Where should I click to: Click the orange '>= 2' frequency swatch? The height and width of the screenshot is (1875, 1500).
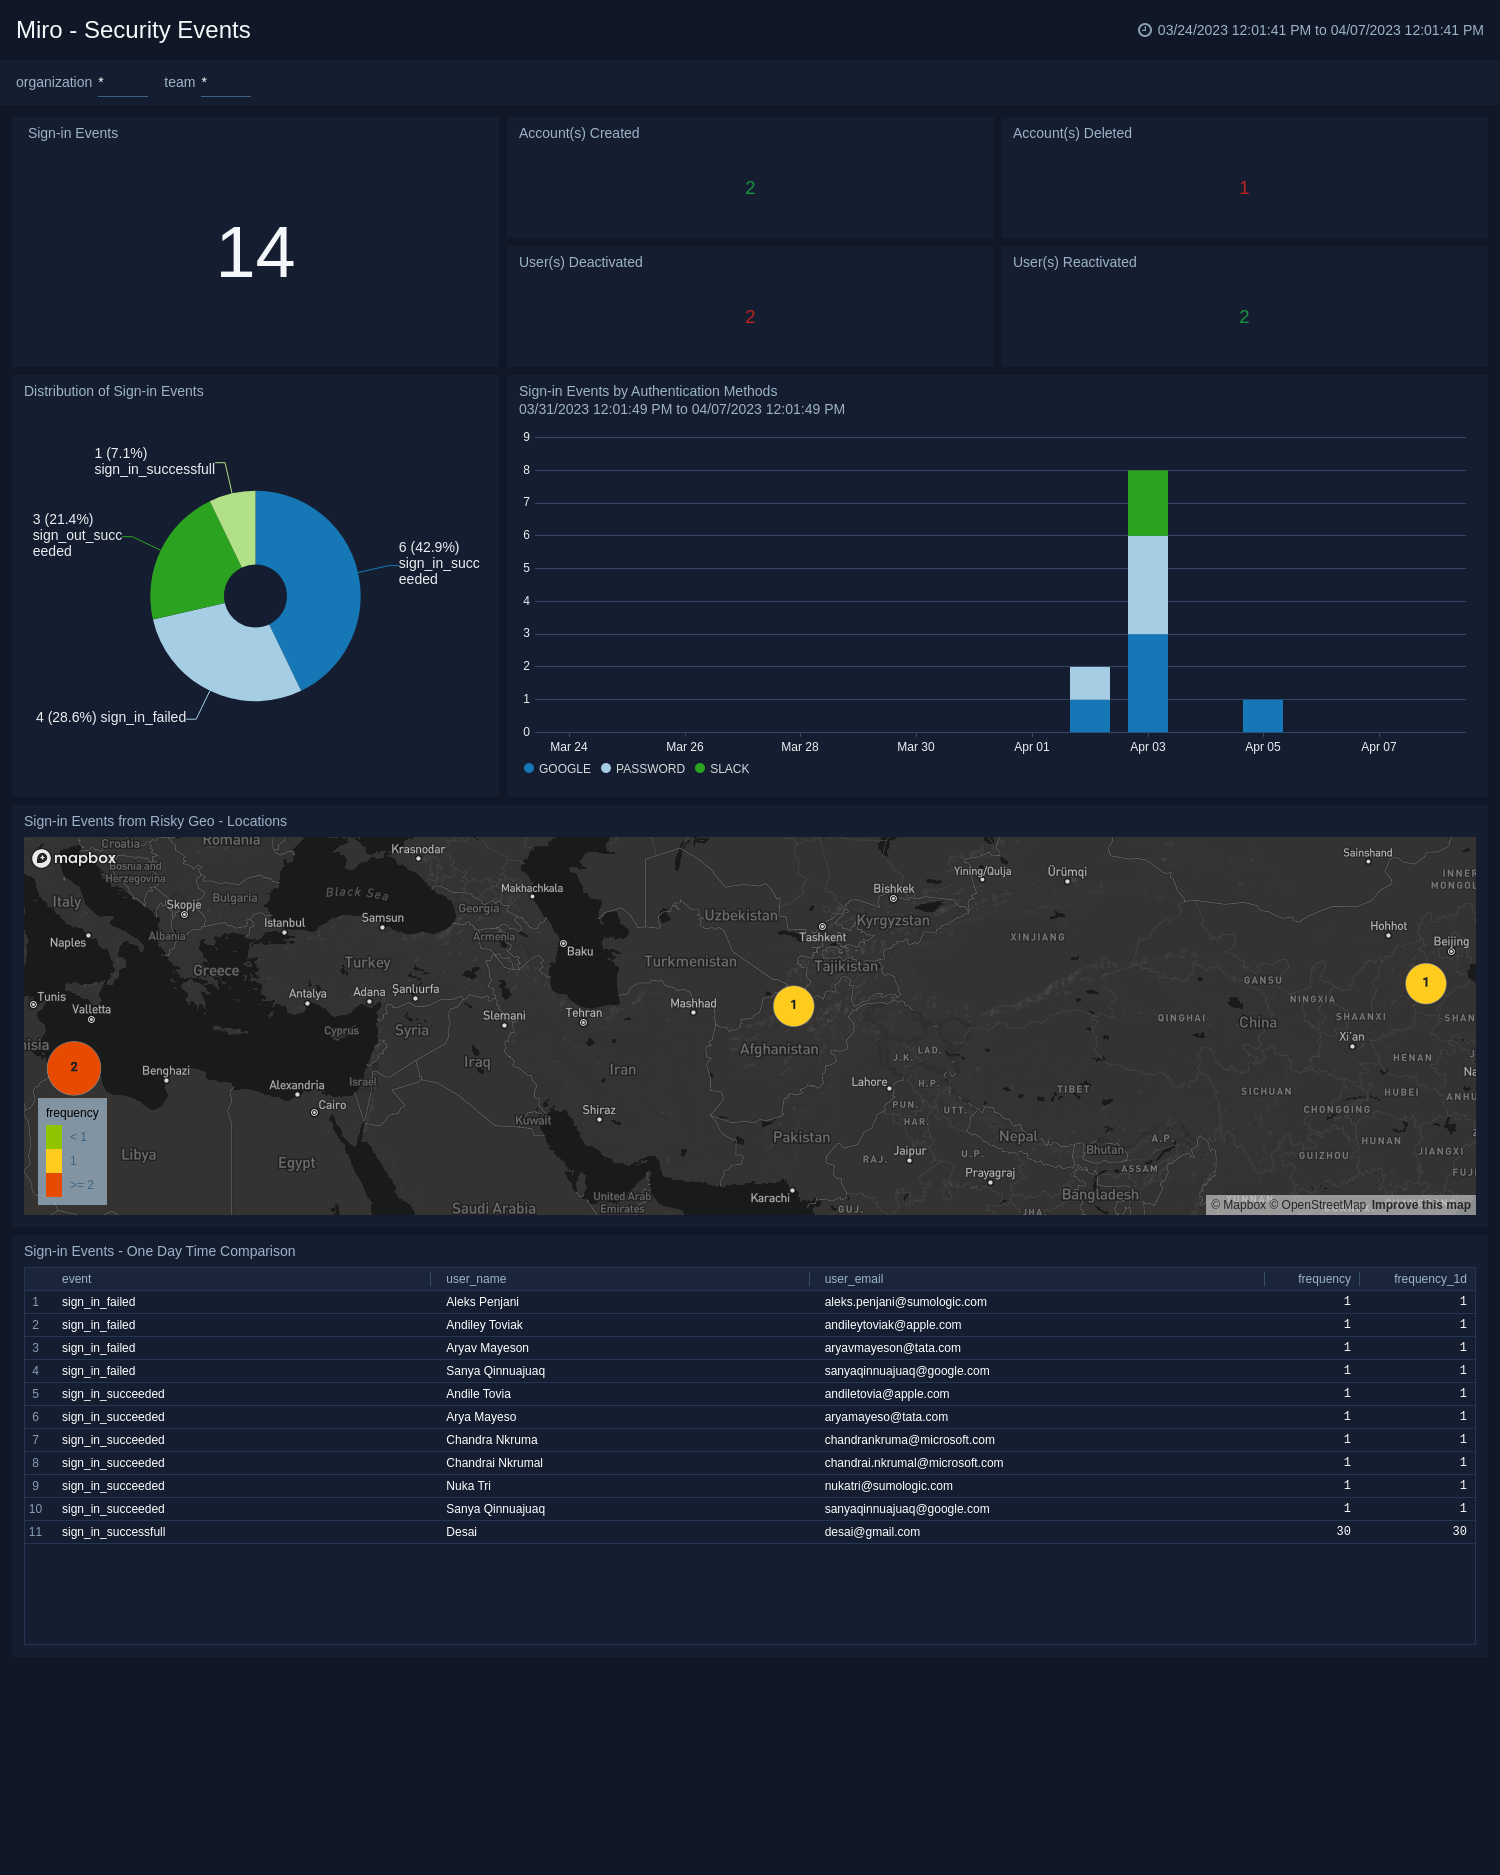54,1185
